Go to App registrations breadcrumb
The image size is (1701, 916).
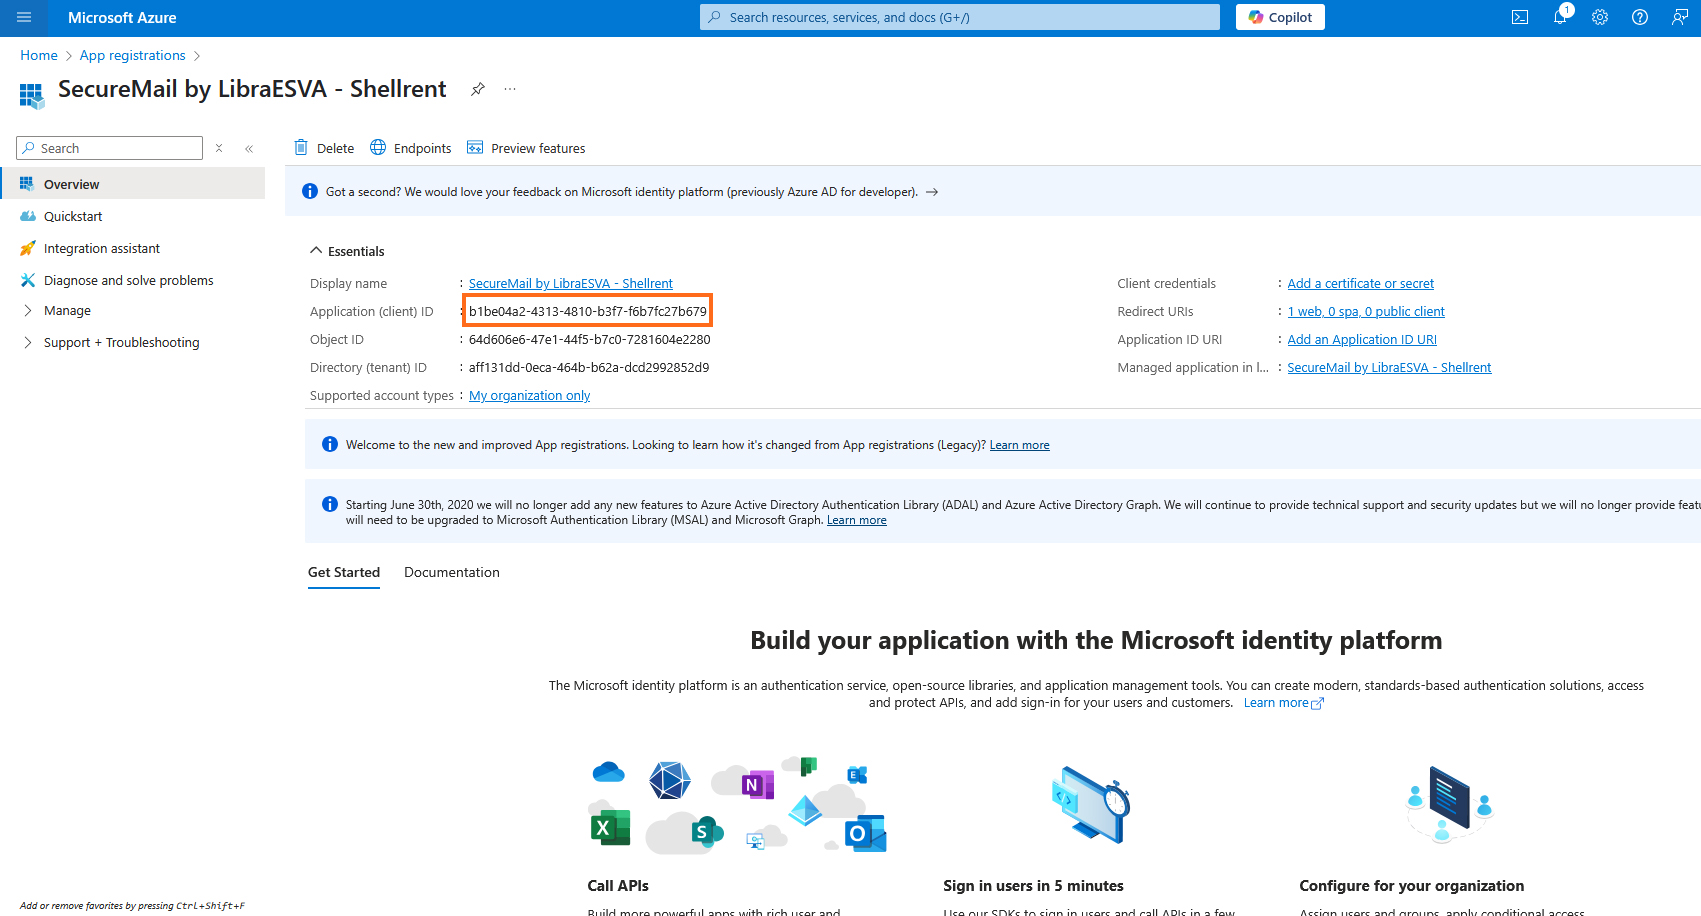[133, 55]
